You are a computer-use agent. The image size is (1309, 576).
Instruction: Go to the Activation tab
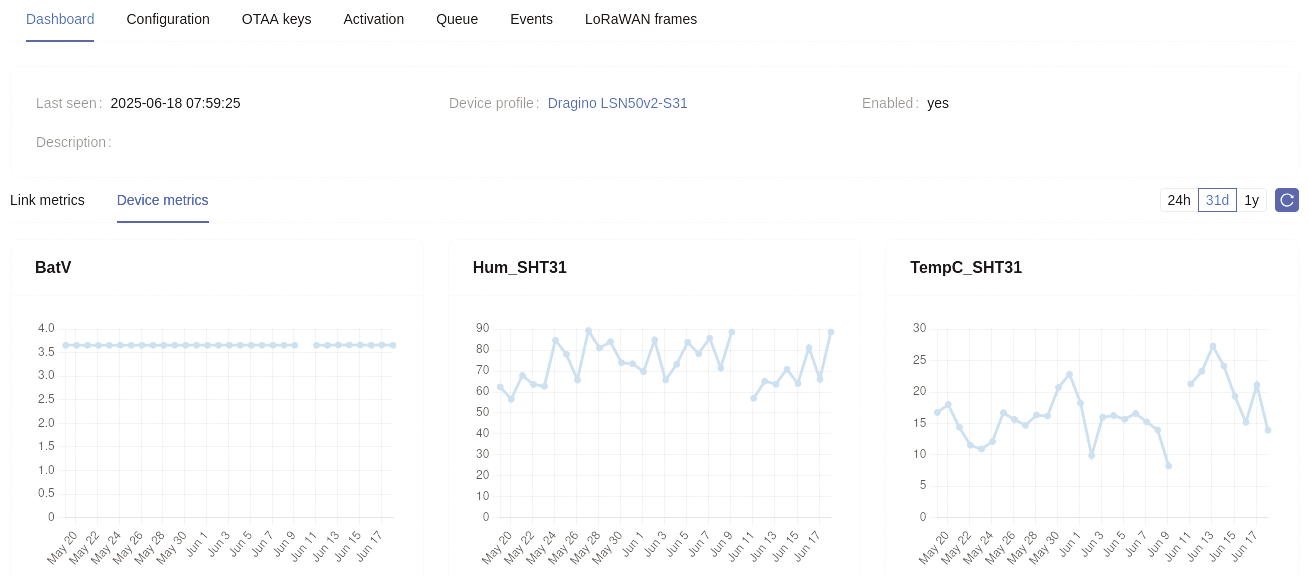tap(373, 19)
